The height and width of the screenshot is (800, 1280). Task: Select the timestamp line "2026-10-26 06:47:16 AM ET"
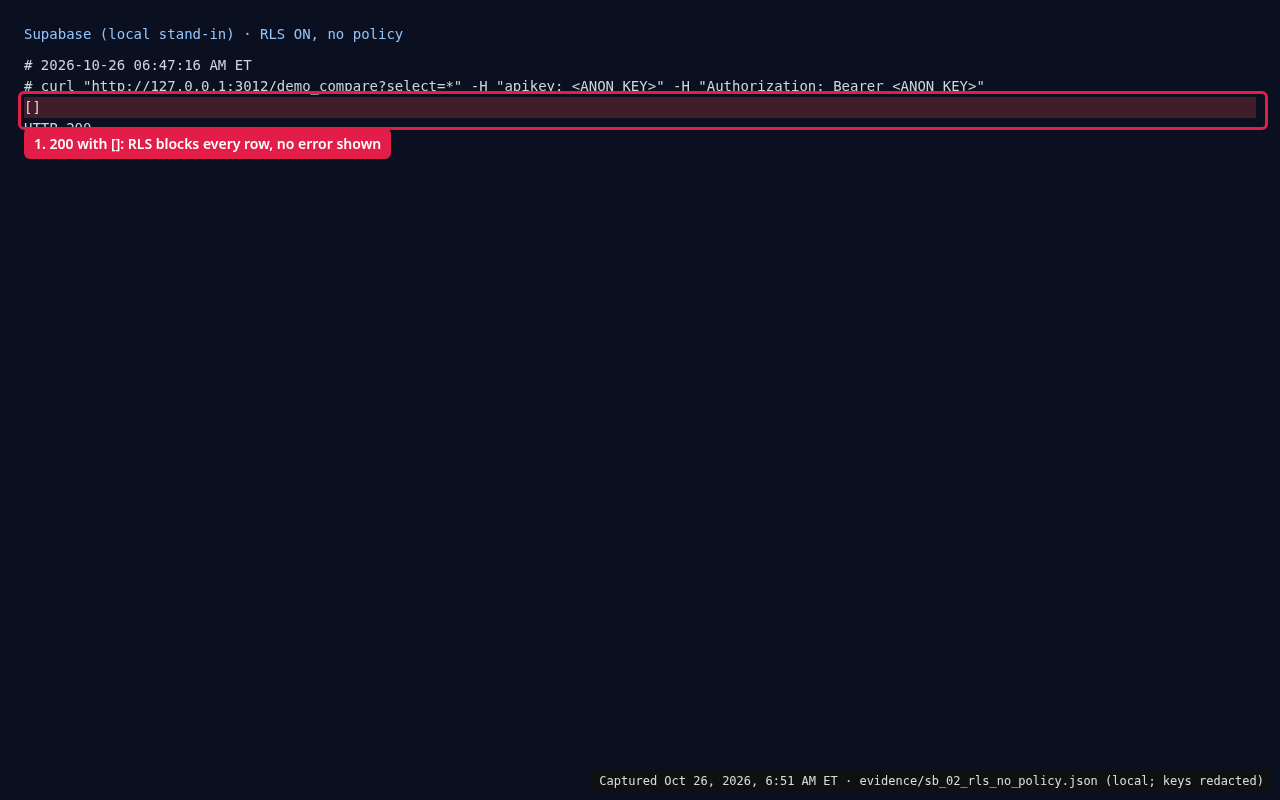tap(138, 65)
